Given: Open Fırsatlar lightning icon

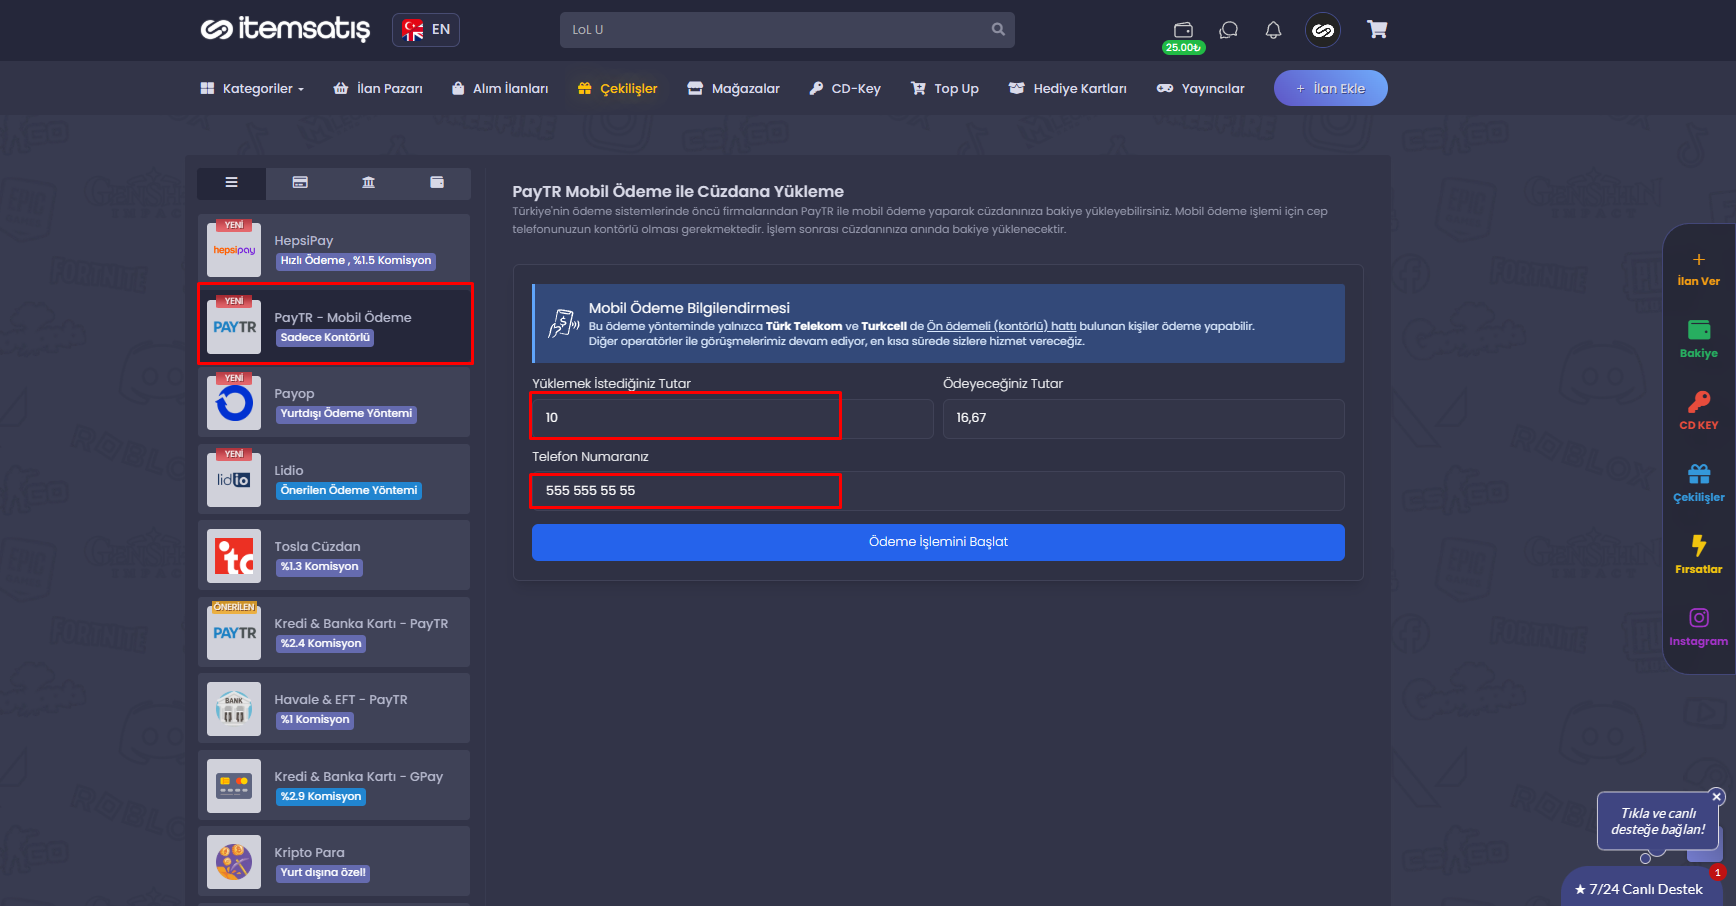Looking at the screenshot, I should point(1699,555).
